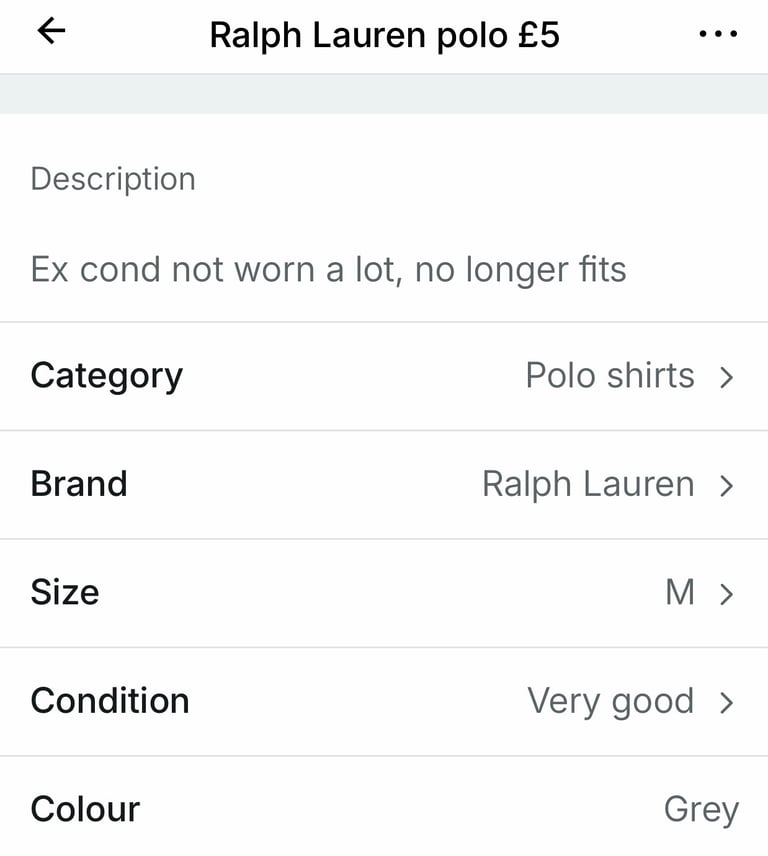The width and height of the screenshot is (768, 856).
Task: Open the Colour row
Action: [x=85, y=808]
